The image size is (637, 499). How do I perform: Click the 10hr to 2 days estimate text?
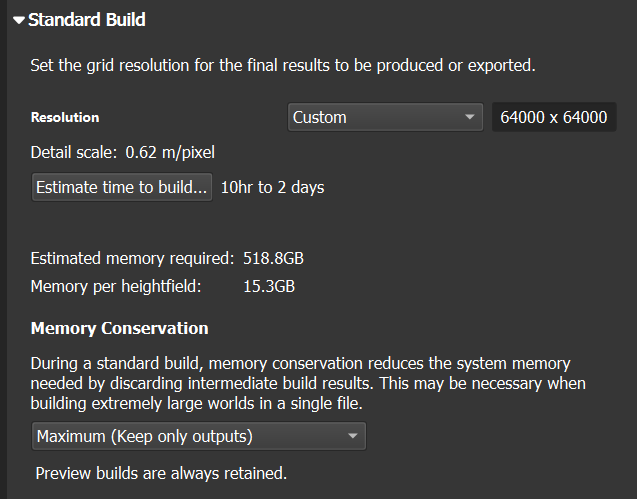pyautogui.click(x=272, y=187)
